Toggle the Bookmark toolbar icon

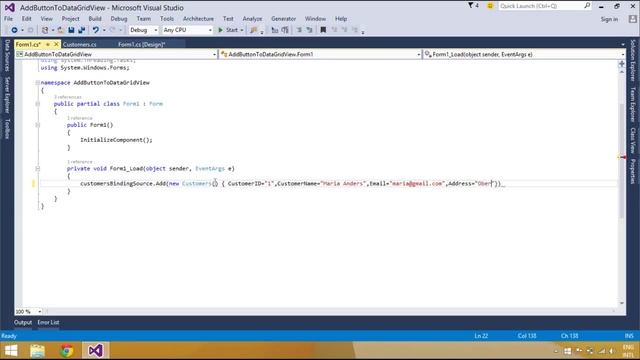pos(323,30)
